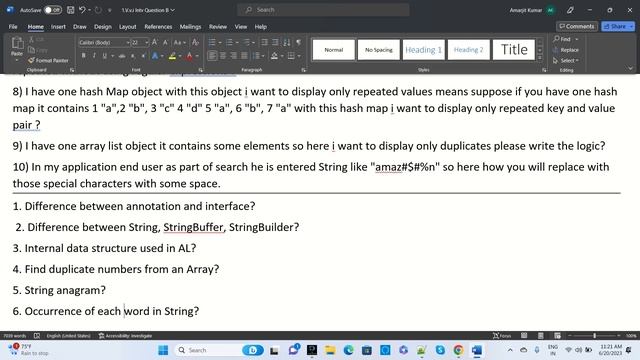Open the font name dropdown
This screenshot has width=640, height=360.
click(128, 42)
